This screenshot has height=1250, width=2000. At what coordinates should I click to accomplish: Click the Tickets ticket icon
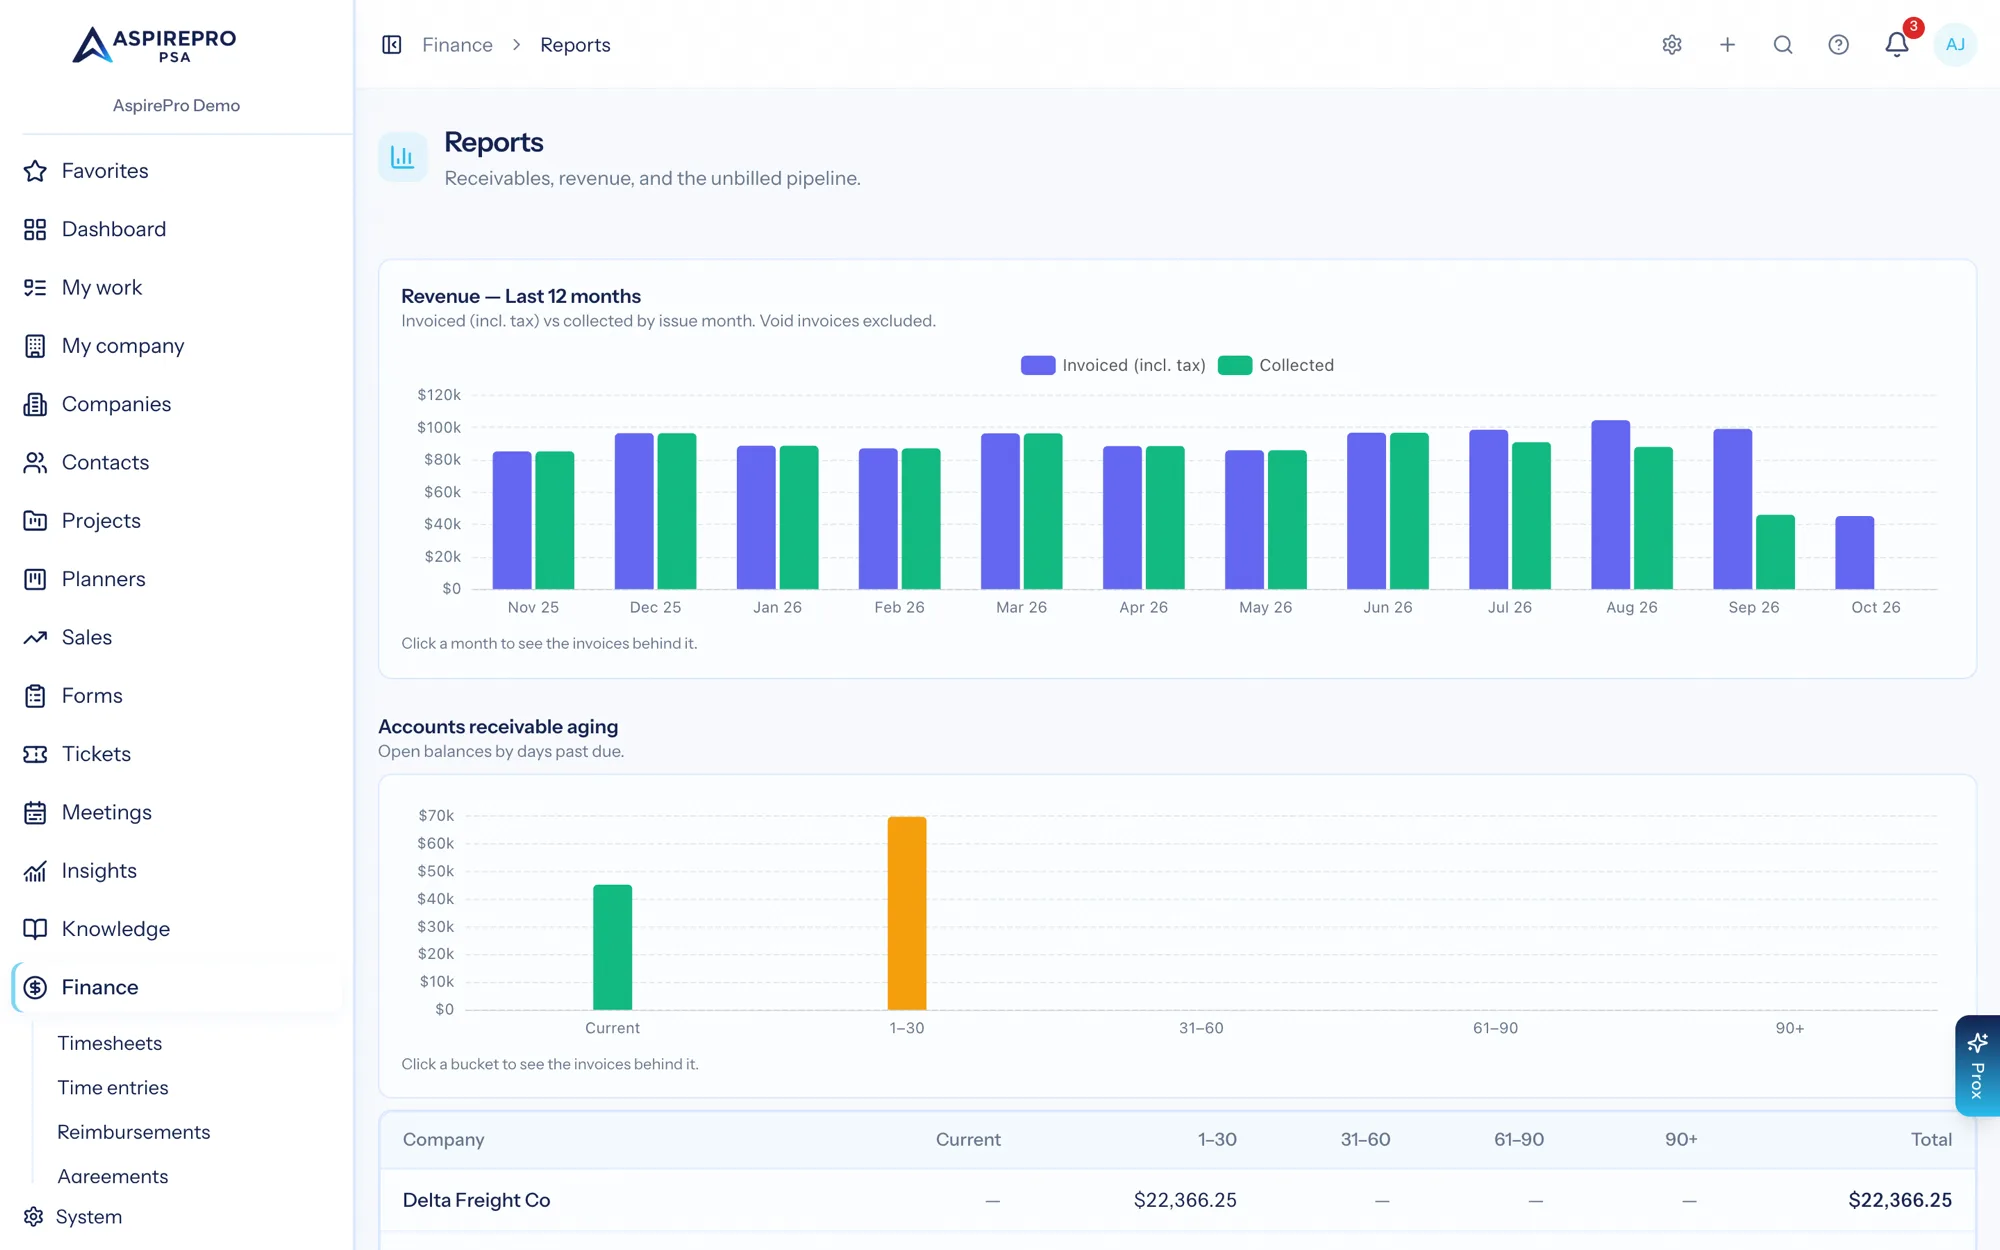(x=35, y=754)
